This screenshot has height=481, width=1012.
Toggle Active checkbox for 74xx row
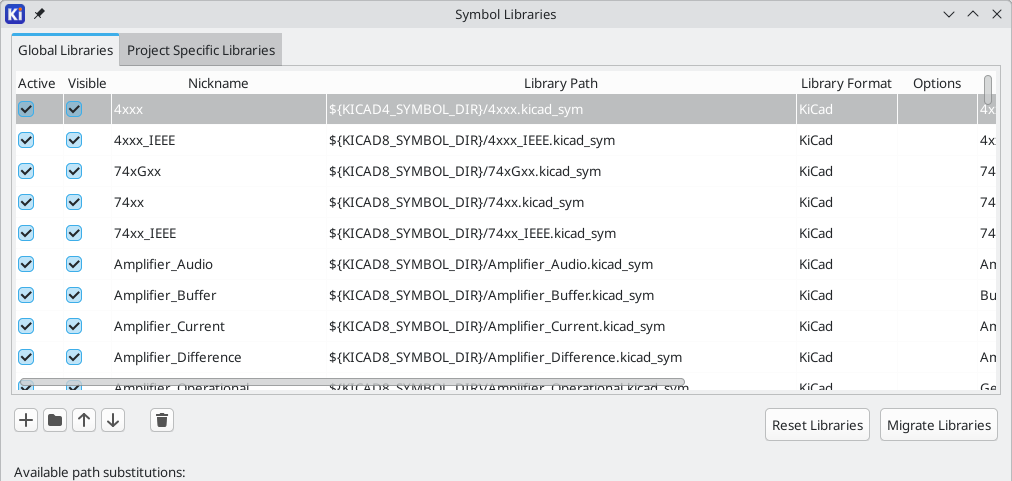coord(26,202)
